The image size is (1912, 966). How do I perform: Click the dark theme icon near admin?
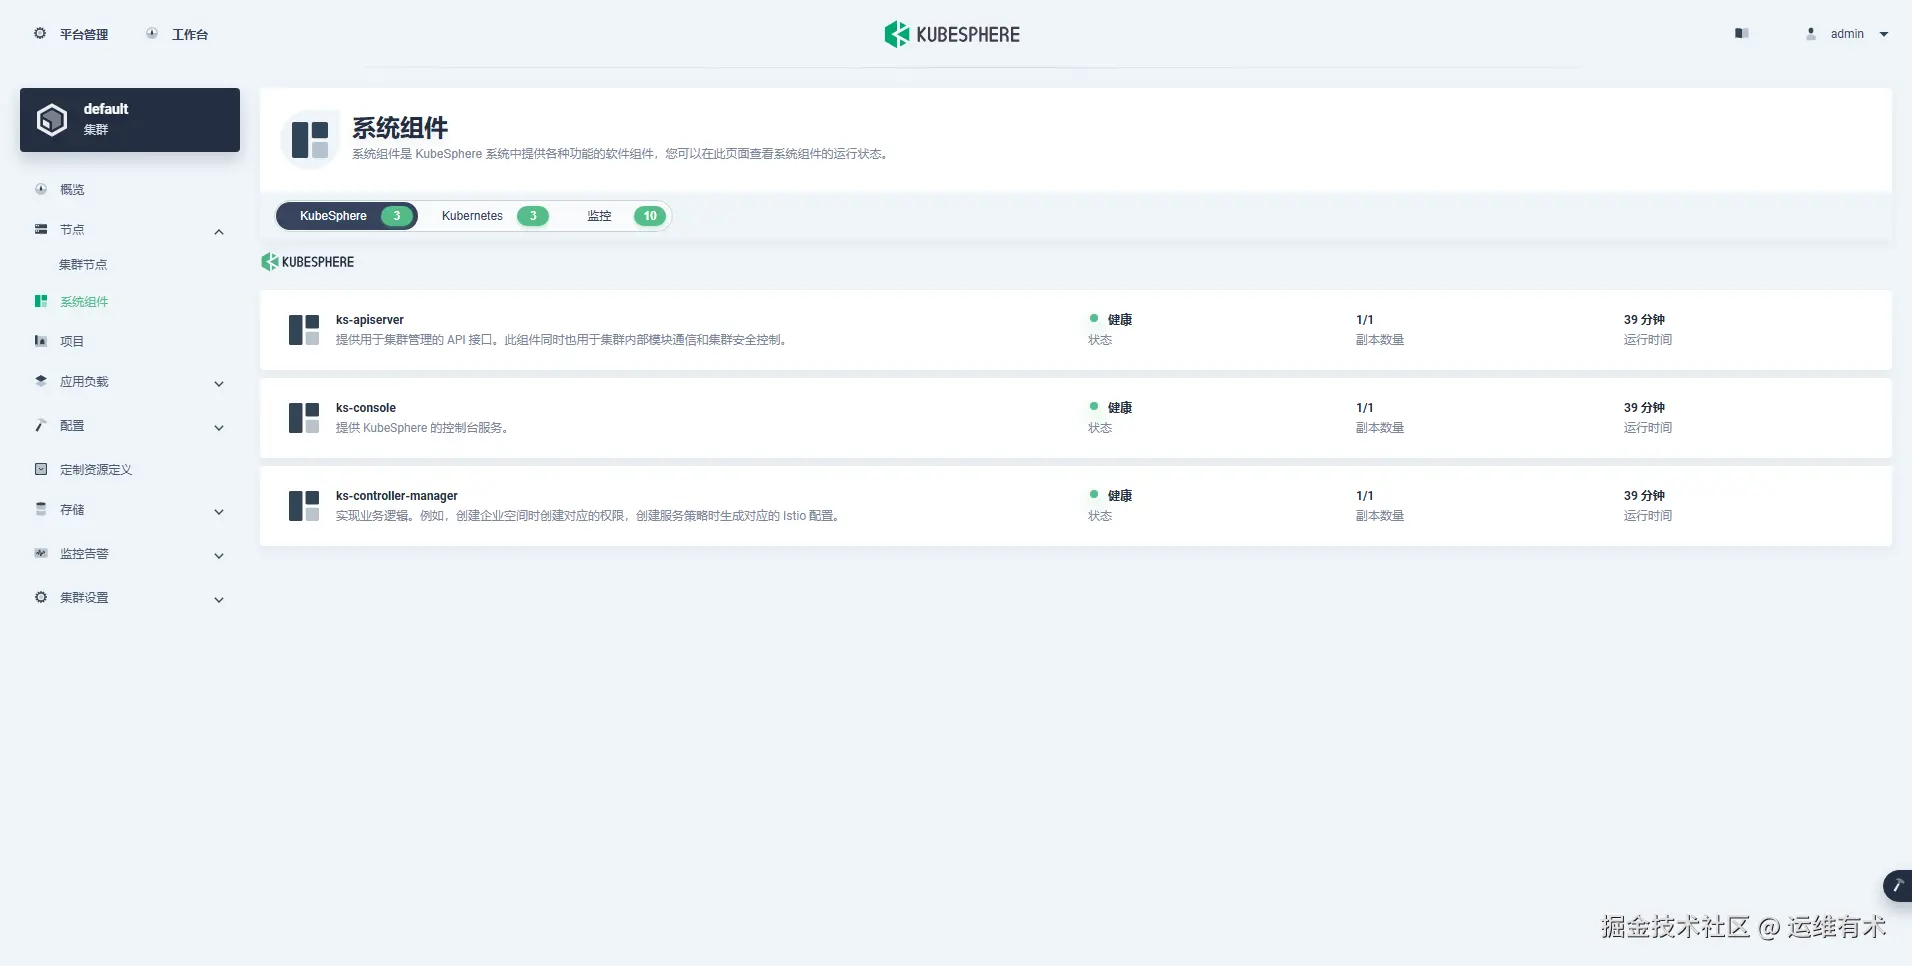1741,33
